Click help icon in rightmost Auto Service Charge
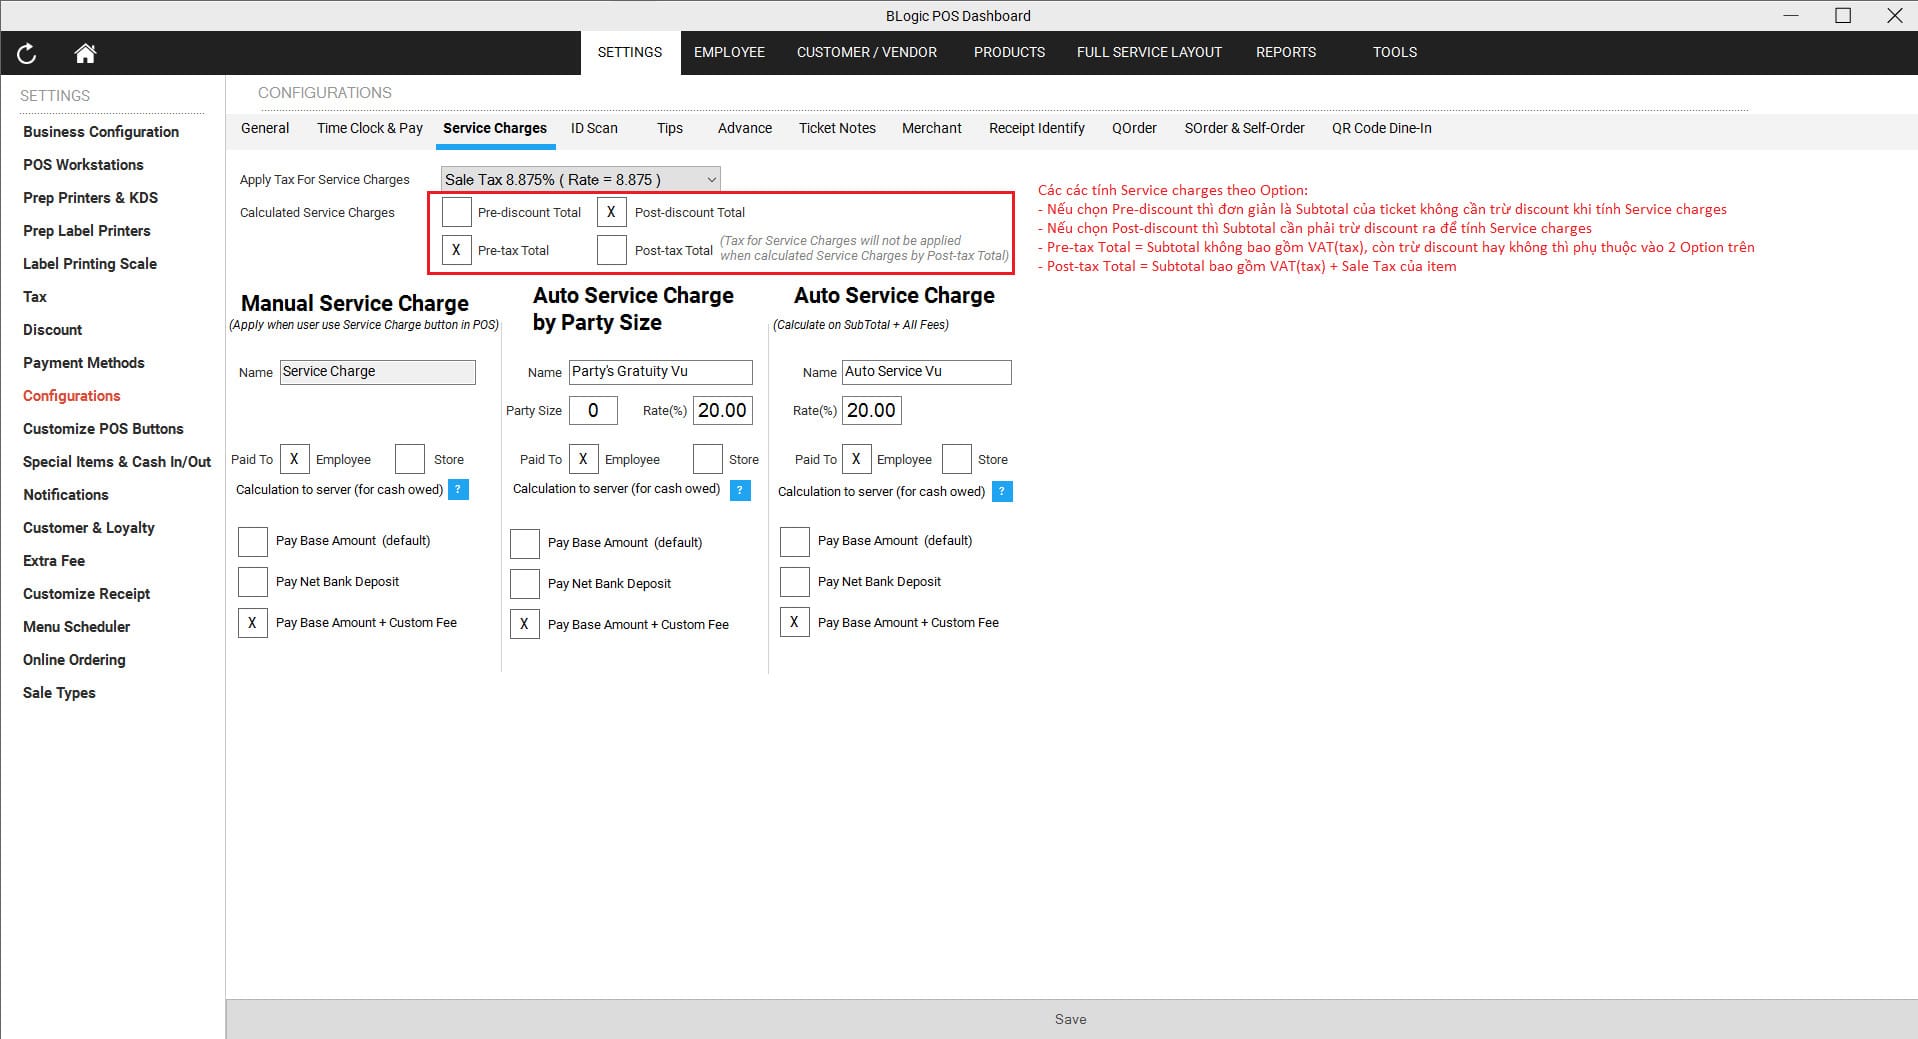The image size is (1918, 1039). 1002,492
